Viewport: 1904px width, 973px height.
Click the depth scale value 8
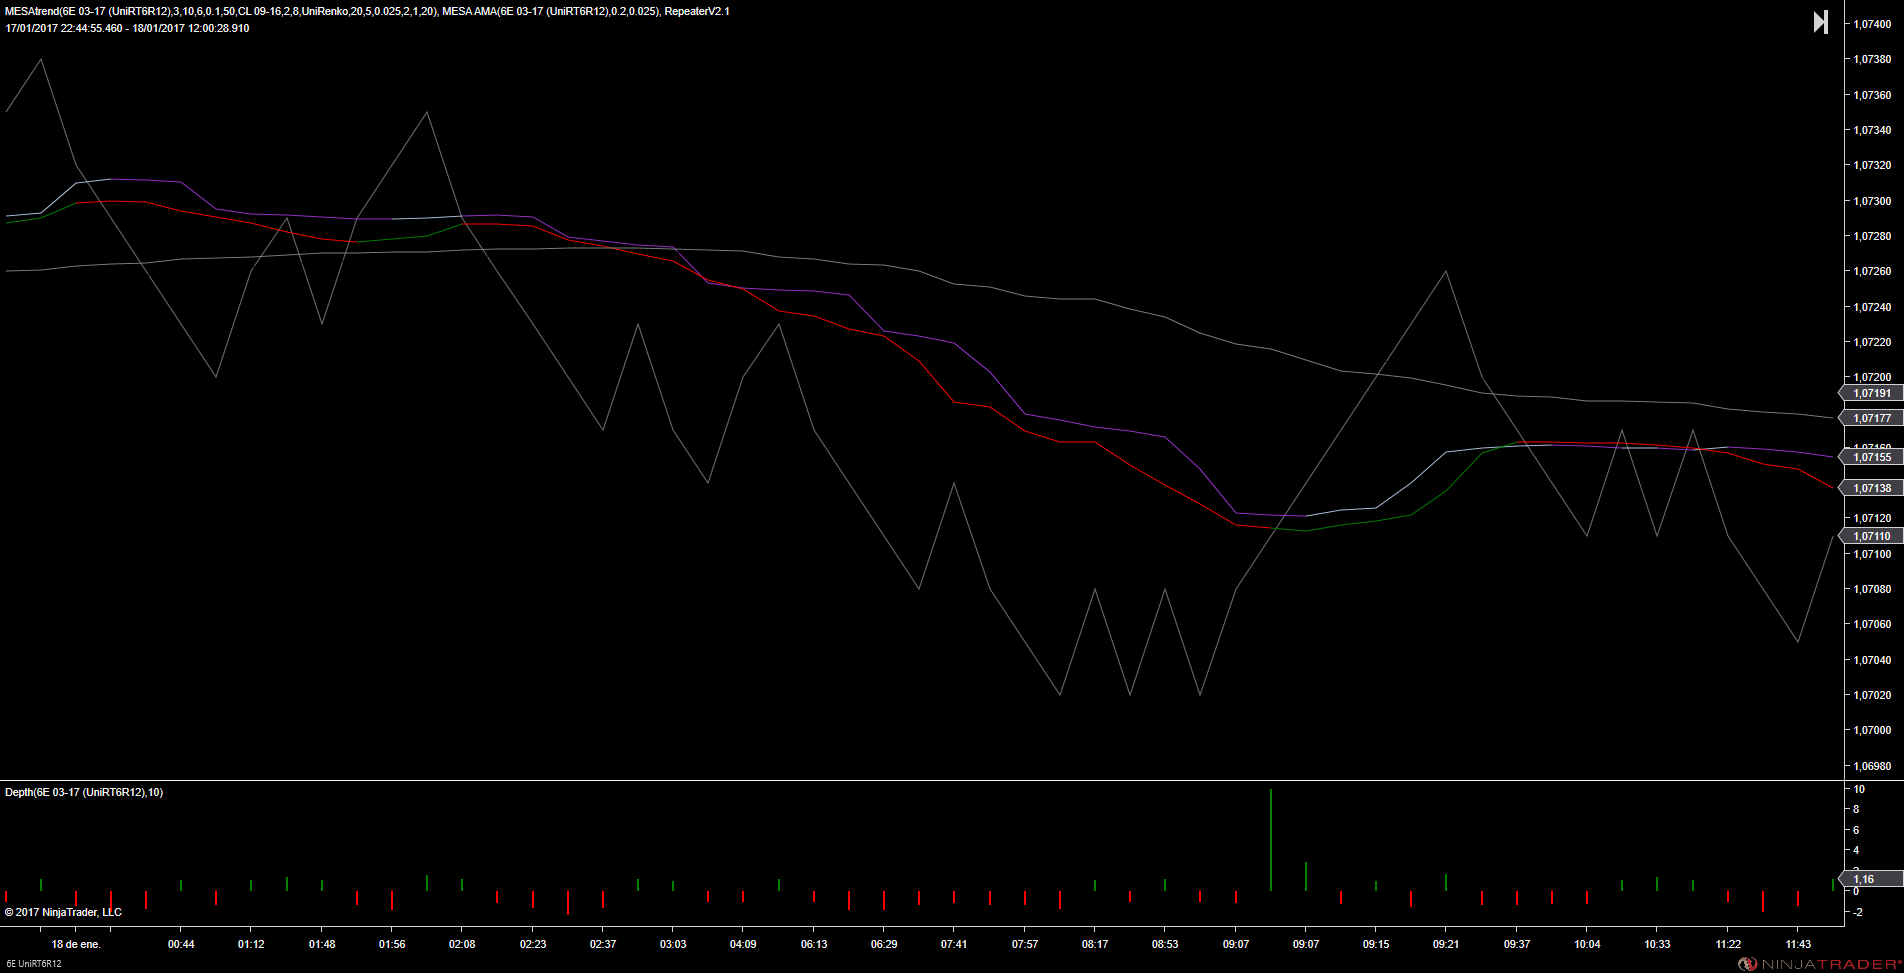(x=1856, y=809)
